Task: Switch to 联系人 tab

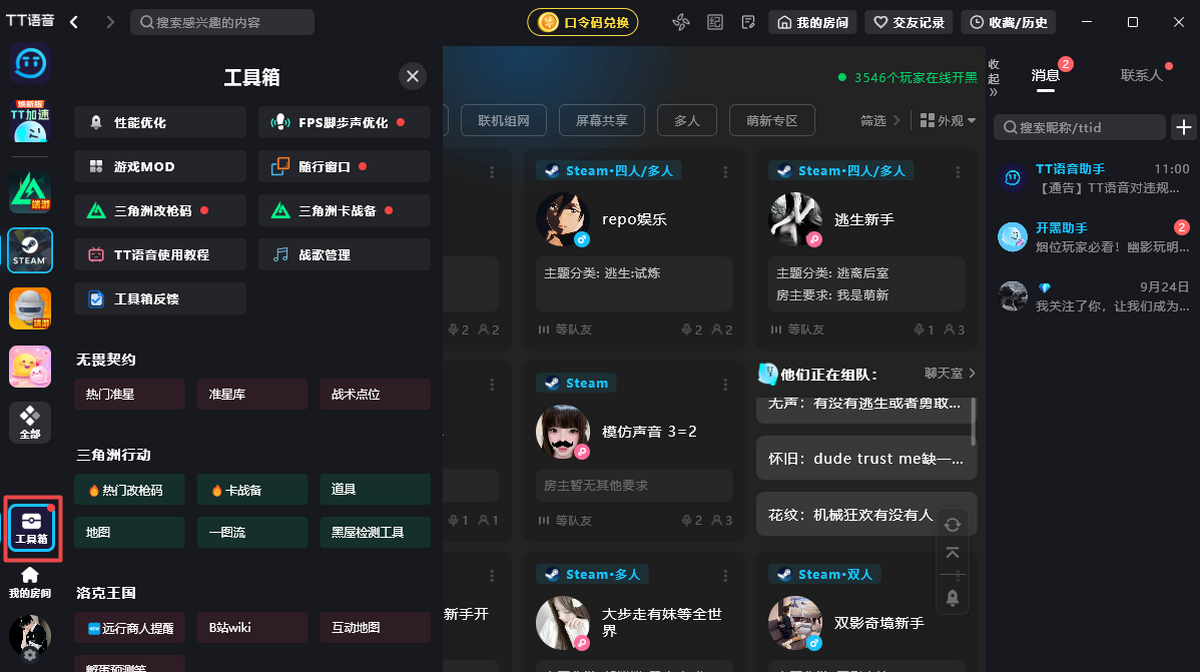Action: [x=1141, y=75]
